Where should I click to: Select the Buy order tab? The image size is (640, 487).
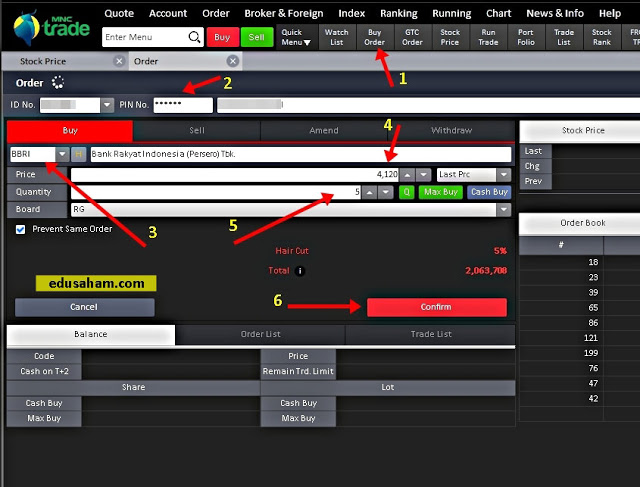tap(70, 131)
